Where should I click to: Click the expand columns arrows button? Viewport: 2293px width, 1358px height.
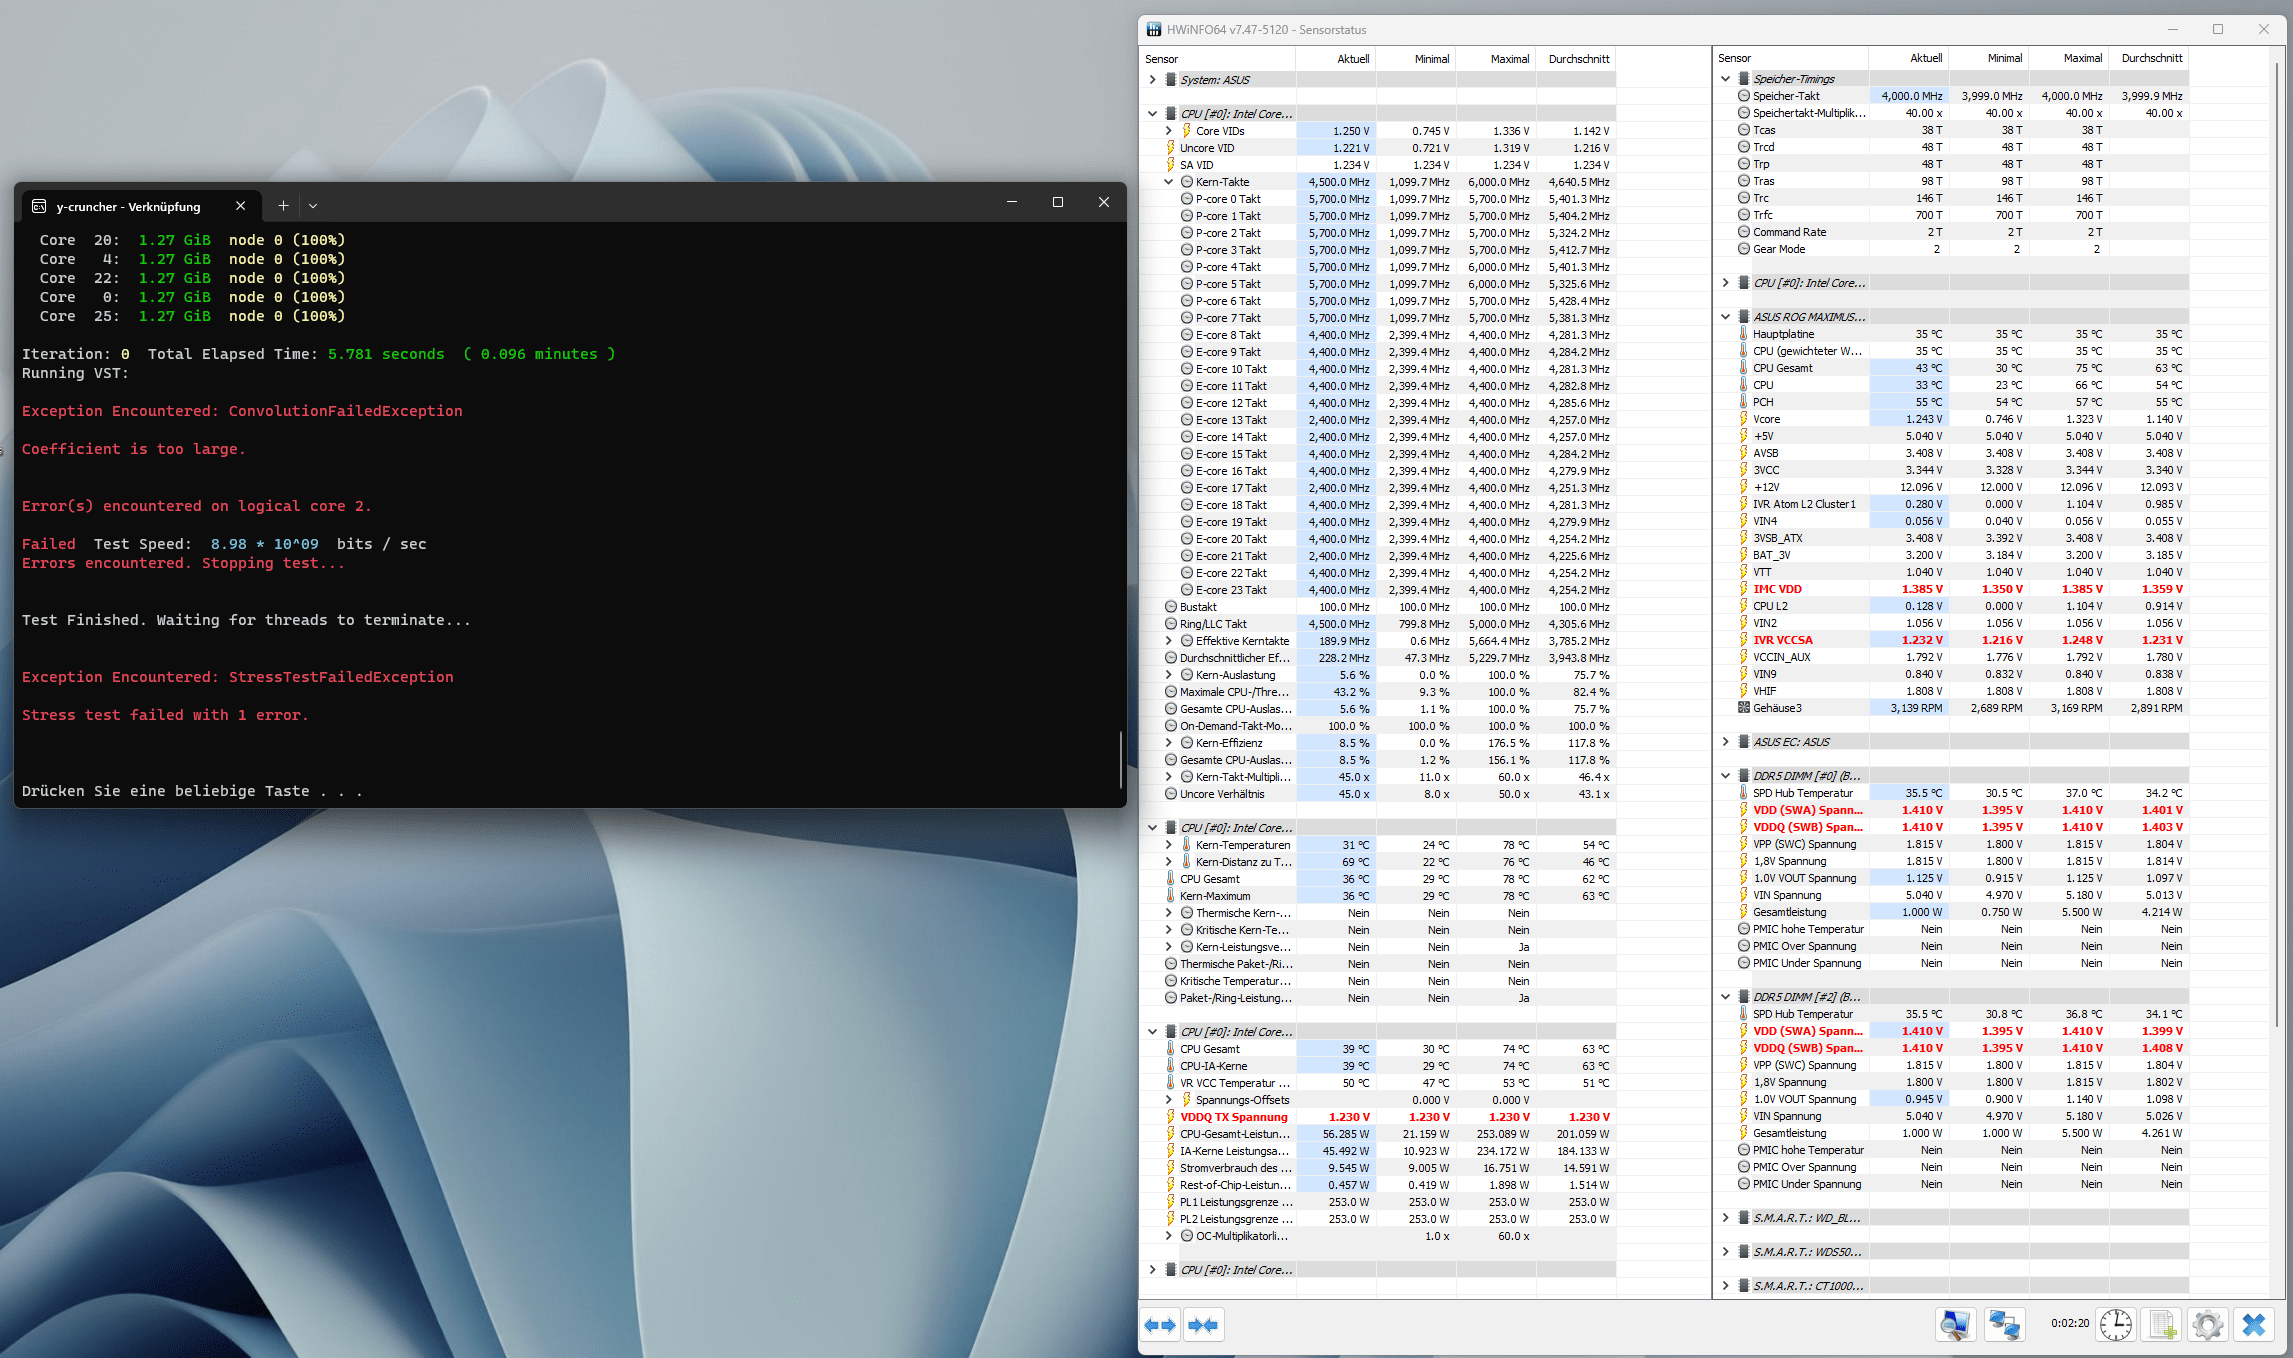pyautogui.click(x=1160, y=1325)
